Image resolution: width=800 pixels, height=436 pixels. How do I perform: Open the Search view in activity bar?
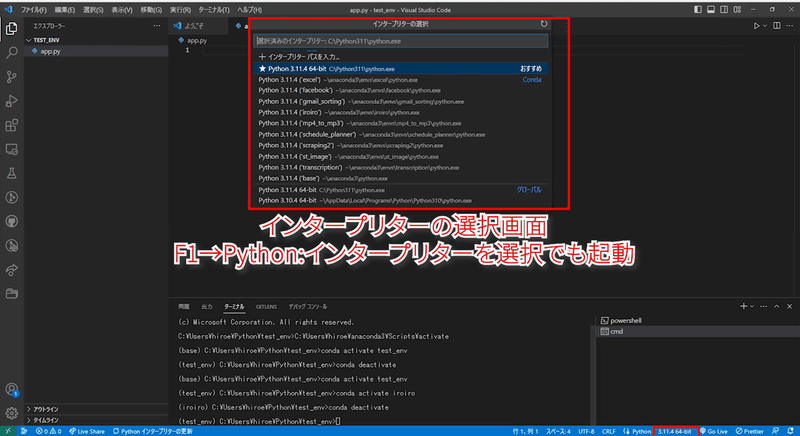[x=11, y=53]
